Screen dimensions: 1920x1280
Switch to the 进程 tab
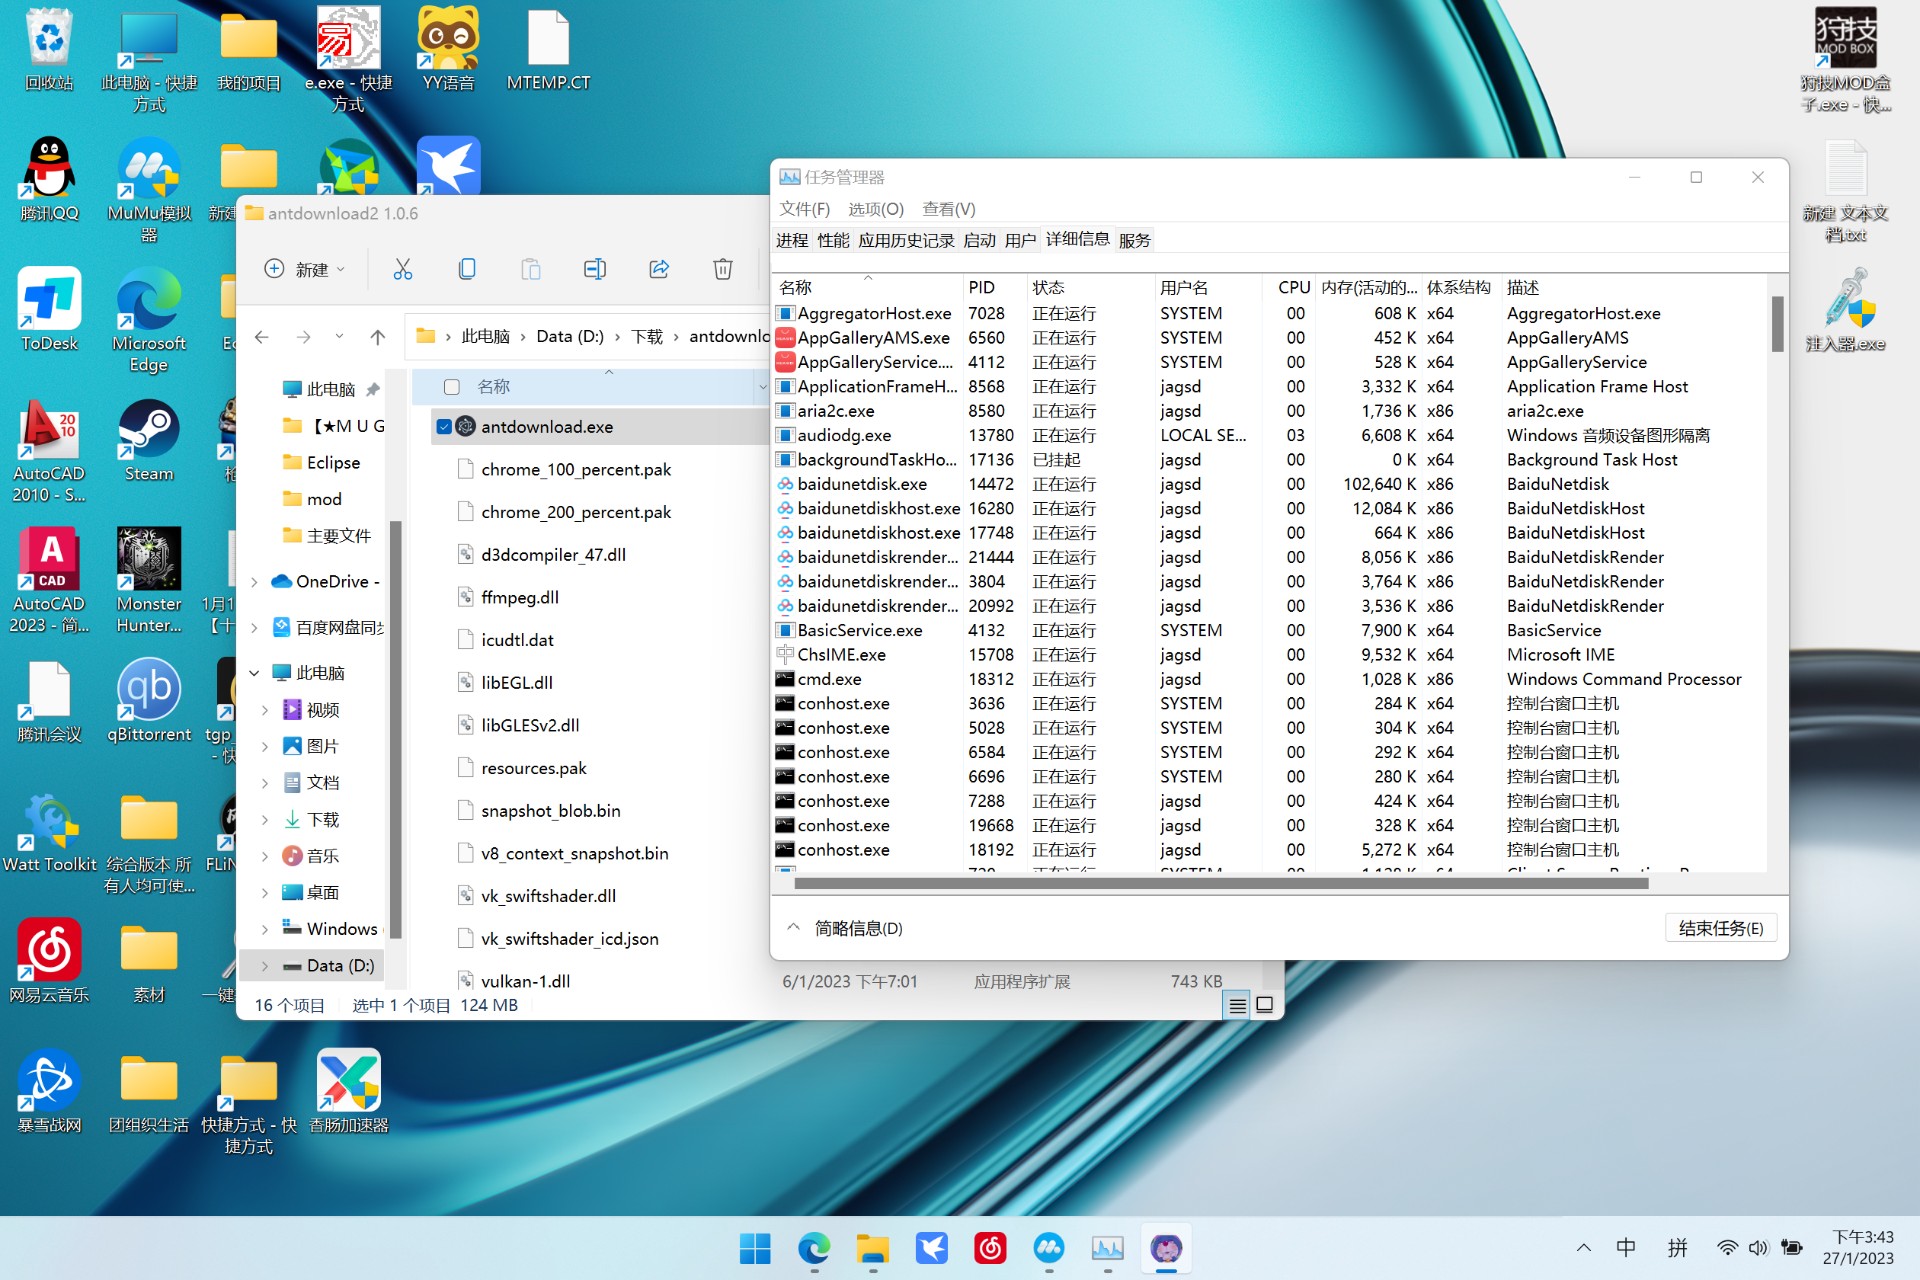pos(792,240)
